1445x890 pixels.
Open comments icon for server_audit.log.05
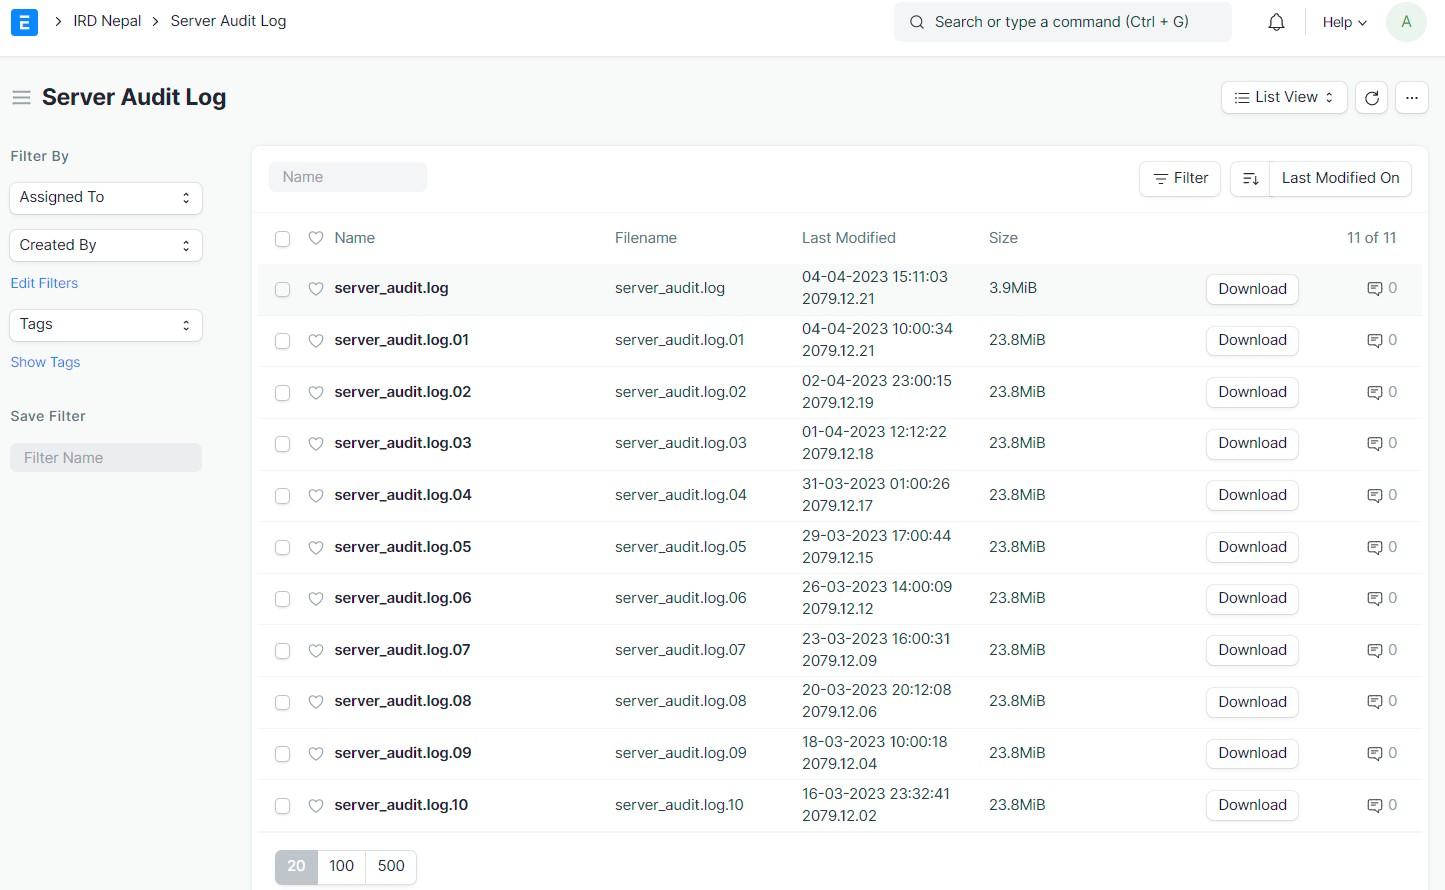pos(1374,547)
